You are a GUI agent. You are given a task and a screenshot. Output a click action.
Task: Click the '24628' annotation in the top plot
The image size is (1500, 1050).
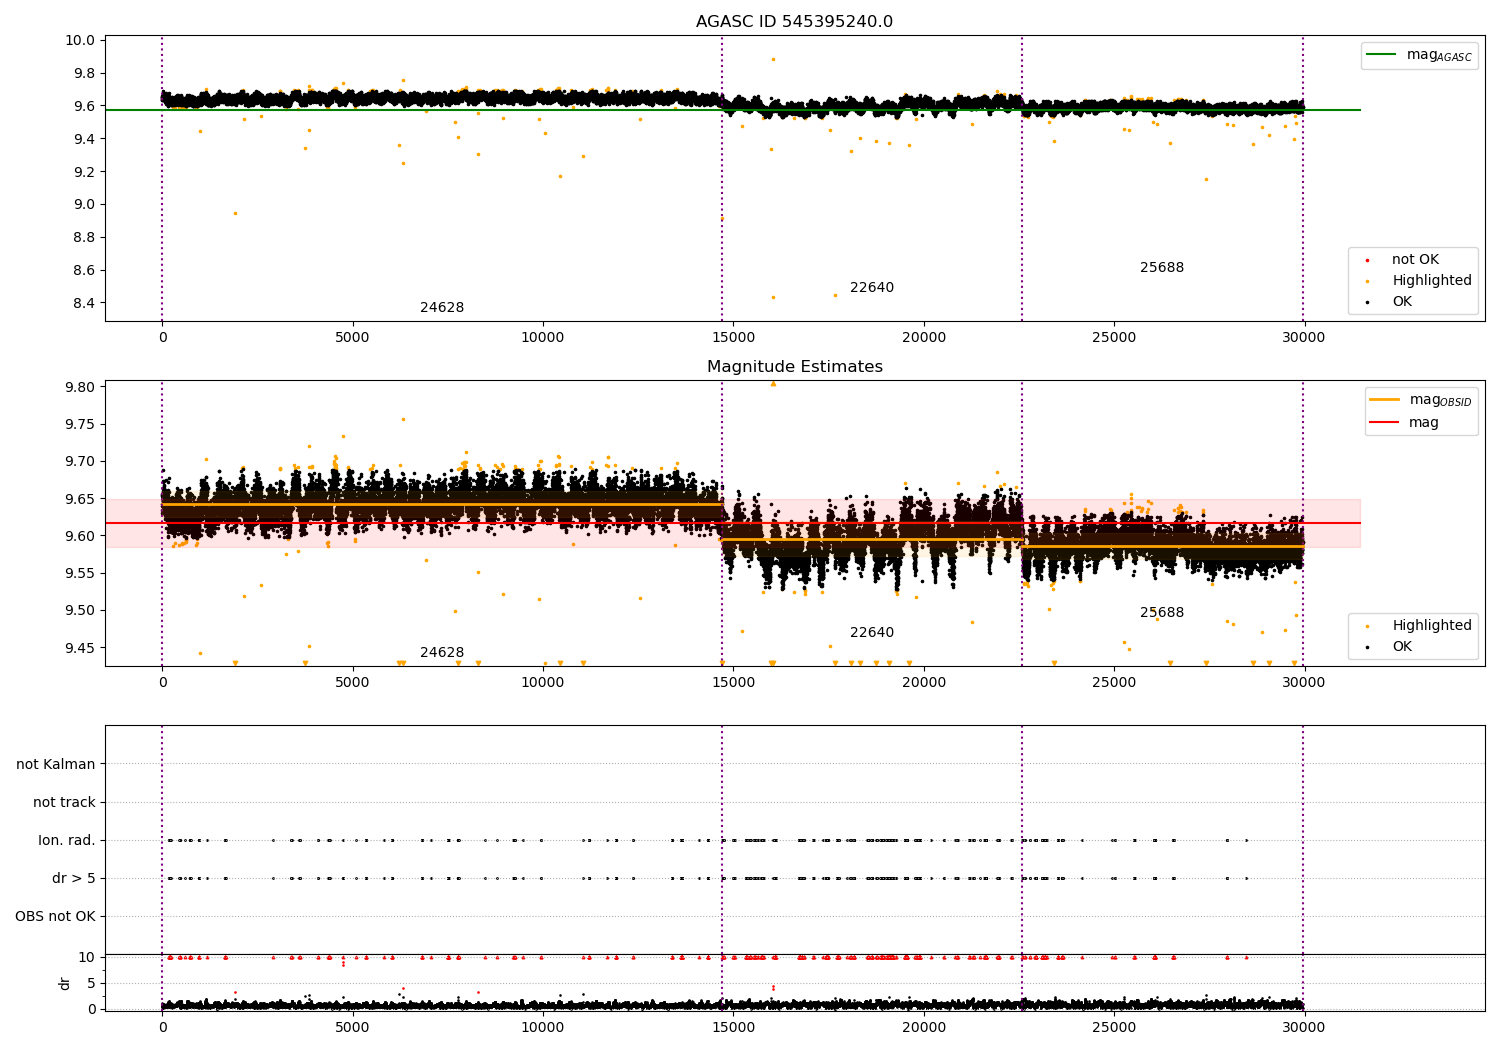click(x=442, y=308)
